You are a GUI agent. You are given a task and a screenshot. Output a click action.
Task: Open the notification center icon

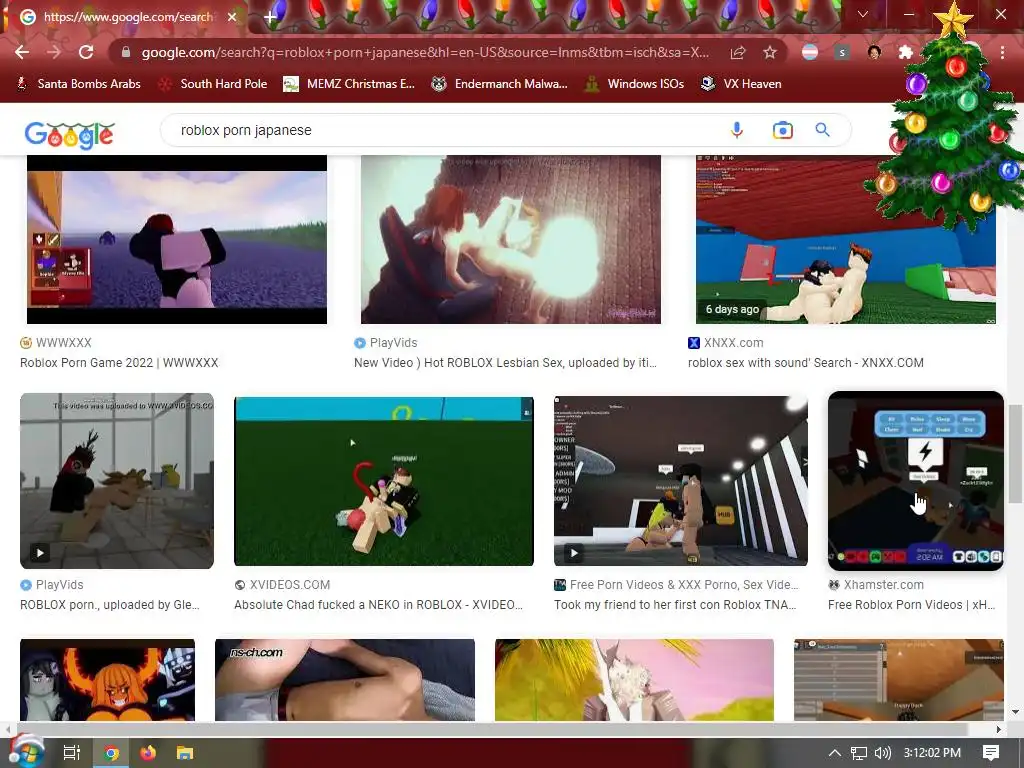tap(991, 753)
